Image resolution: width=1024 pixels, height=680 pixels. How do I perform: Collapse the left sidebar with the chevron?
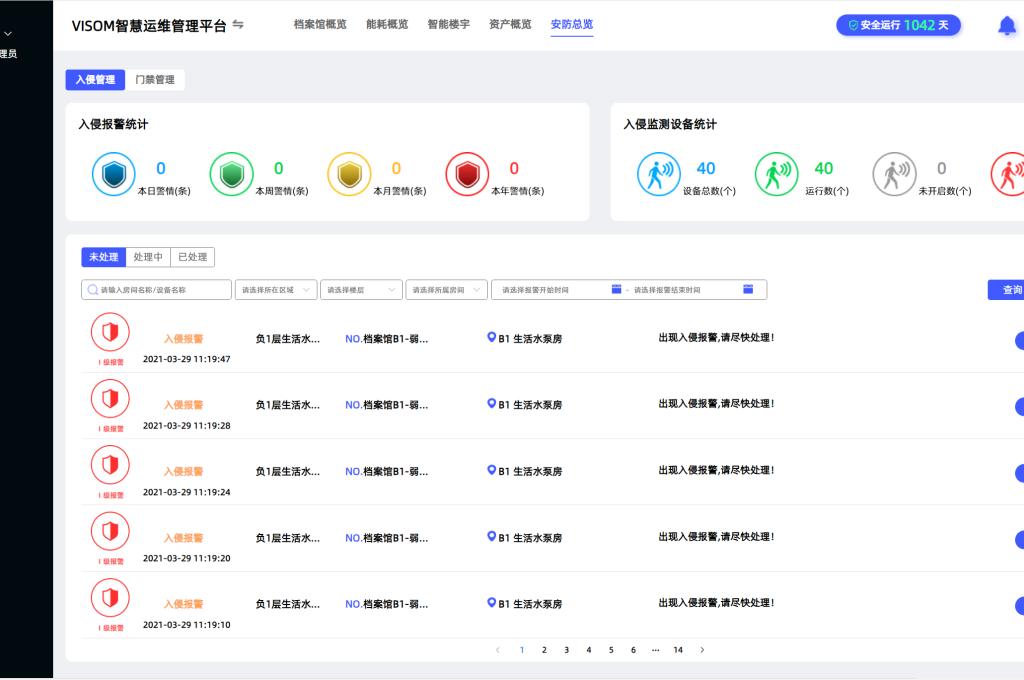pos(8,32)
